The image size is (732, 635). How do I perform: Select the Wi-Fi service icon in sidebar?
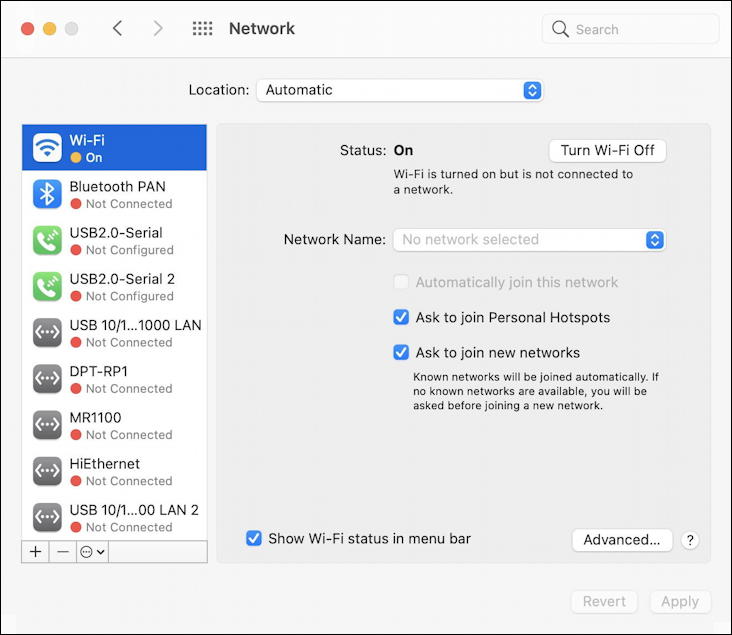(47, 148)
